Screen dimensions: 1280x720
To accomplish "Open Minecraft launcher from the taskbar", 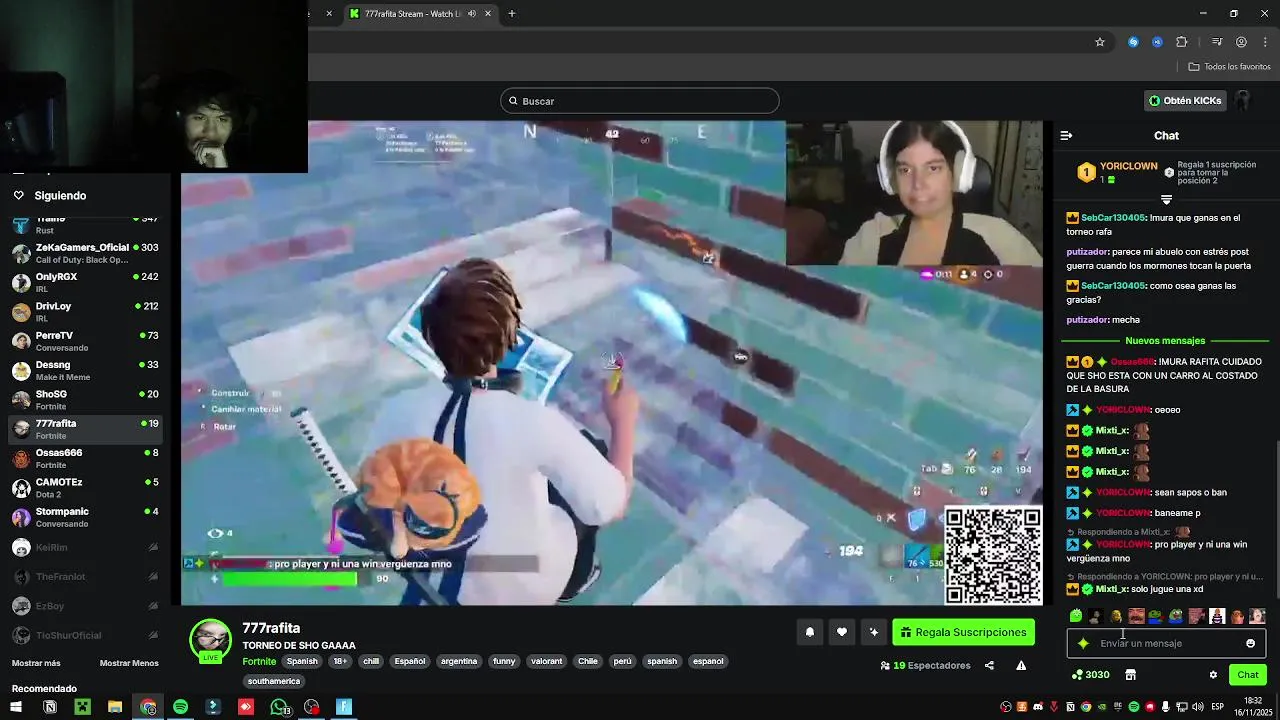I will [82, 707].
